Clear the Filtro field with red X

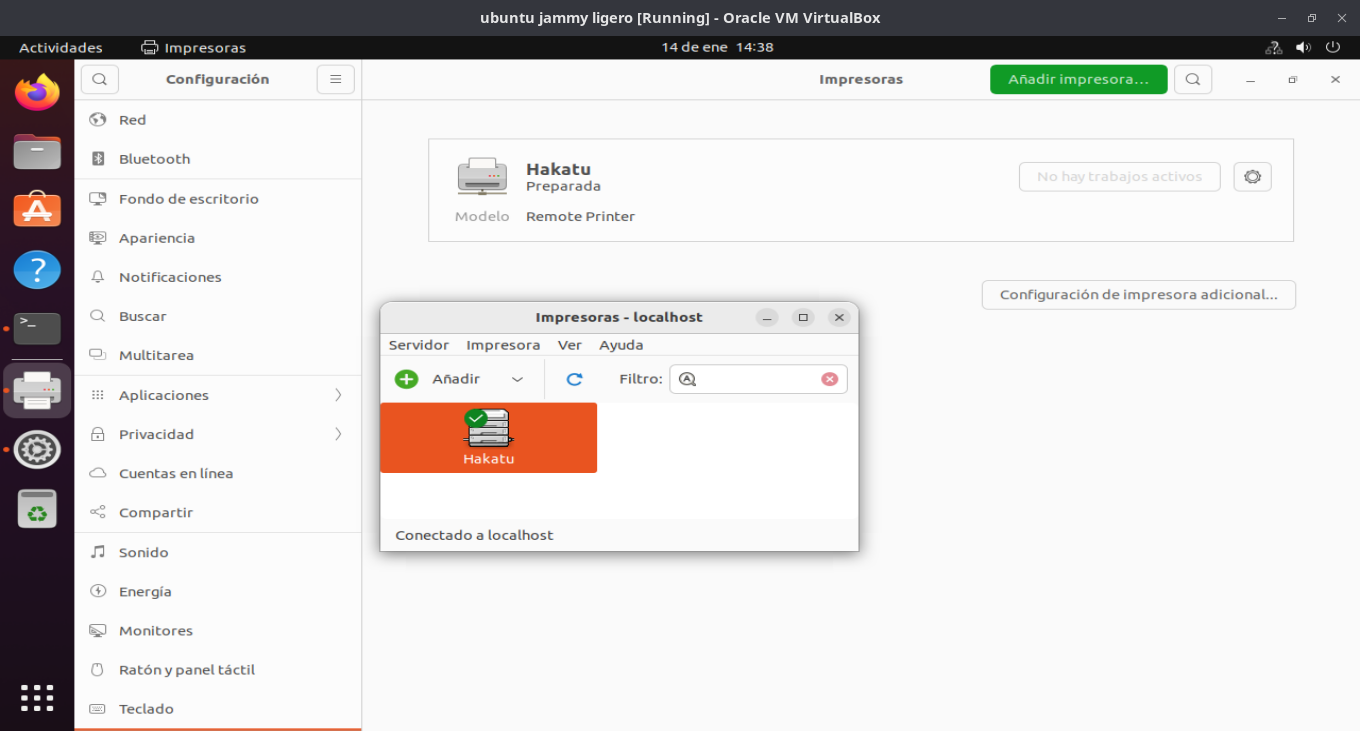[829, 379]
